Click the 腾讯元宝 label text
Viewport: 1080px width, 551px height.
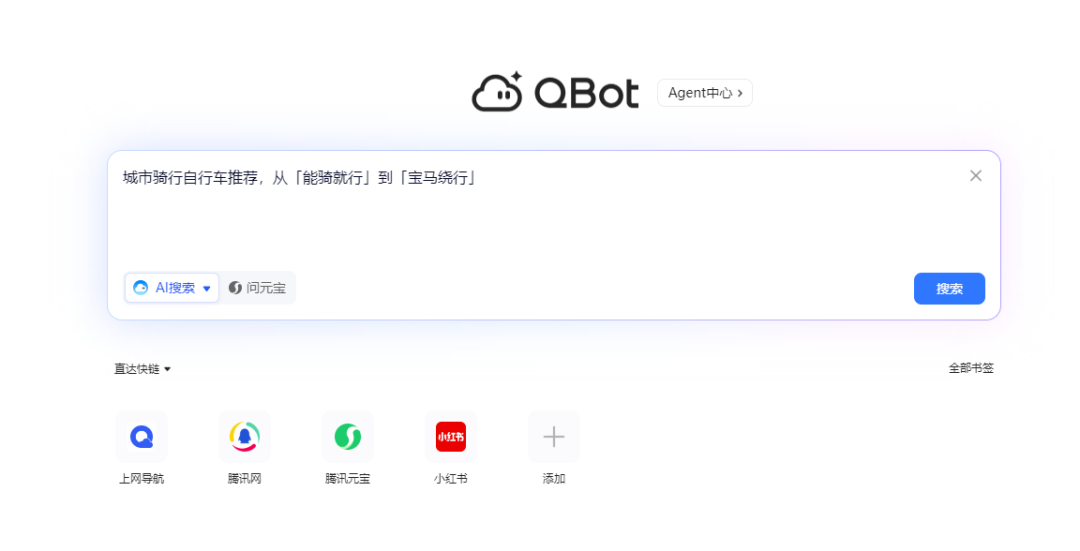348,479
